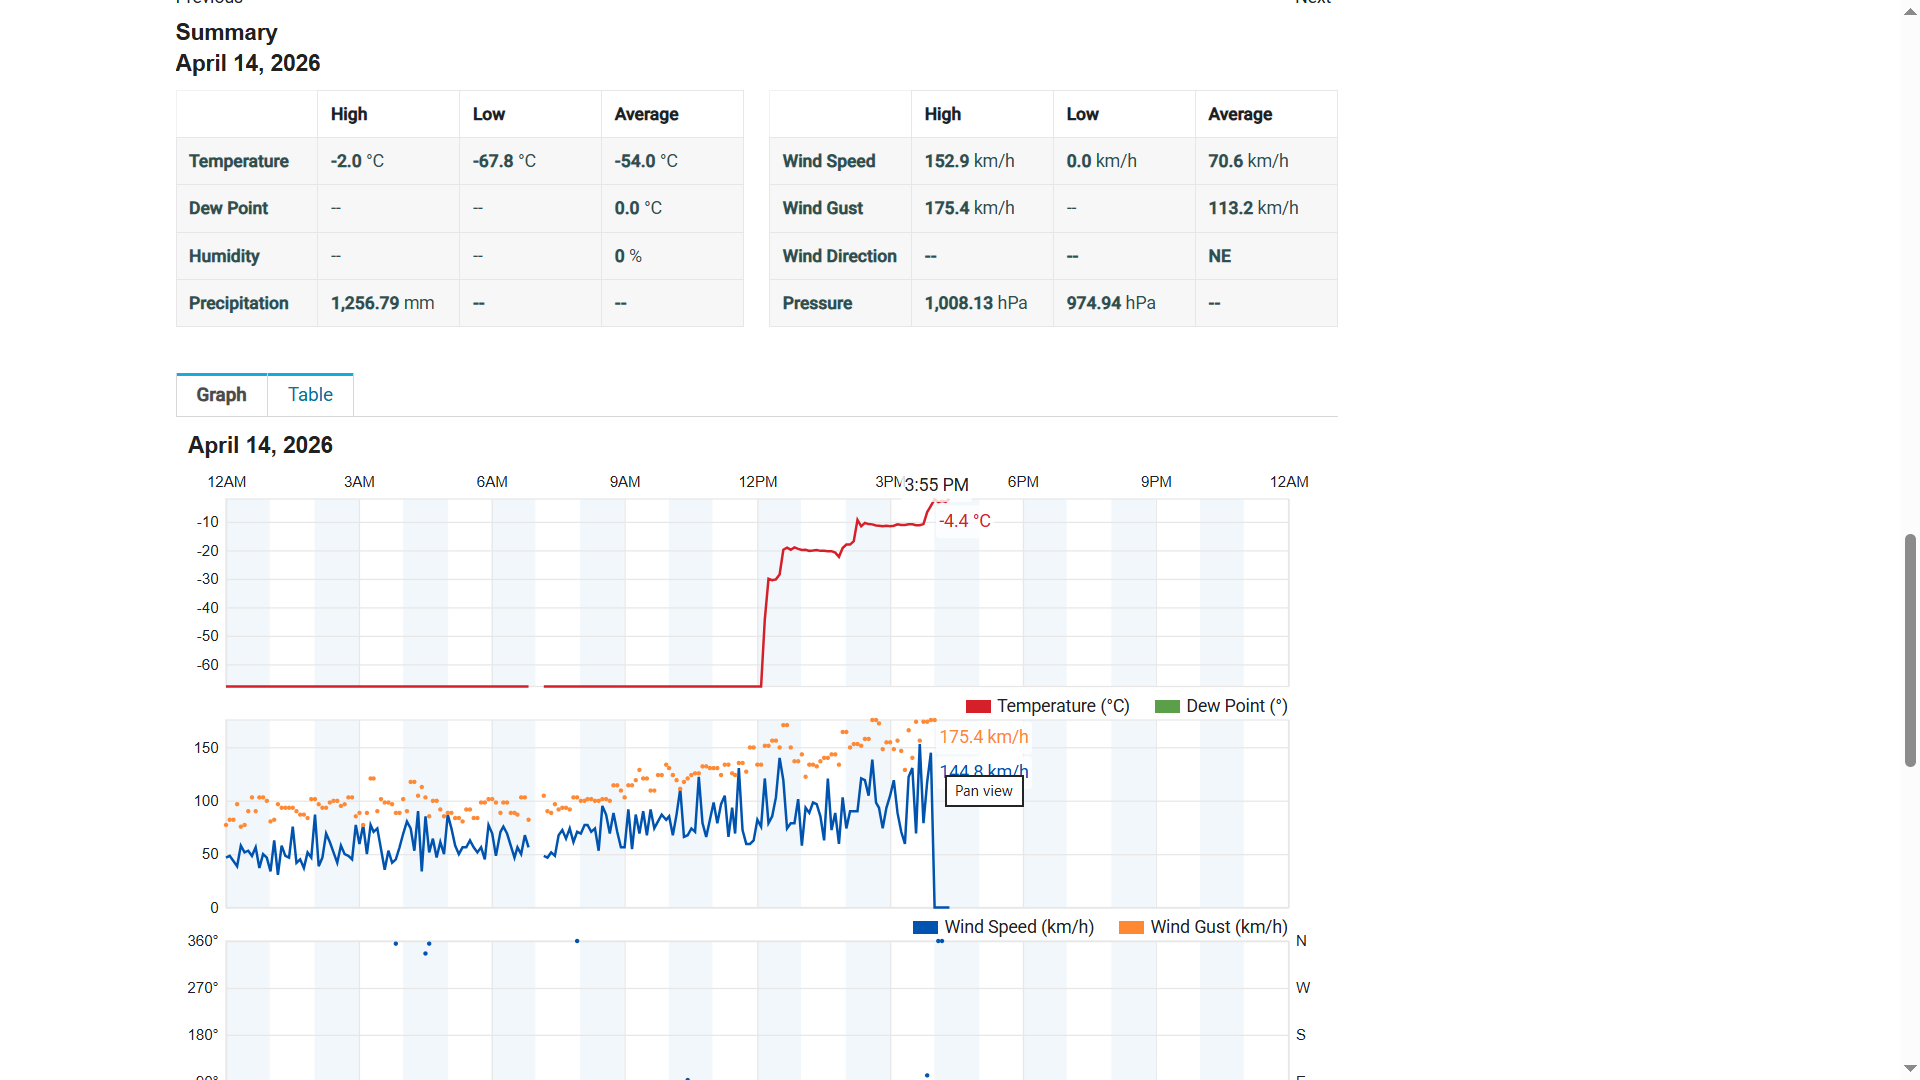Select the Graph tab
Image resolution: width=1920 pixels, height=1080 pixels.
(221, 395)
